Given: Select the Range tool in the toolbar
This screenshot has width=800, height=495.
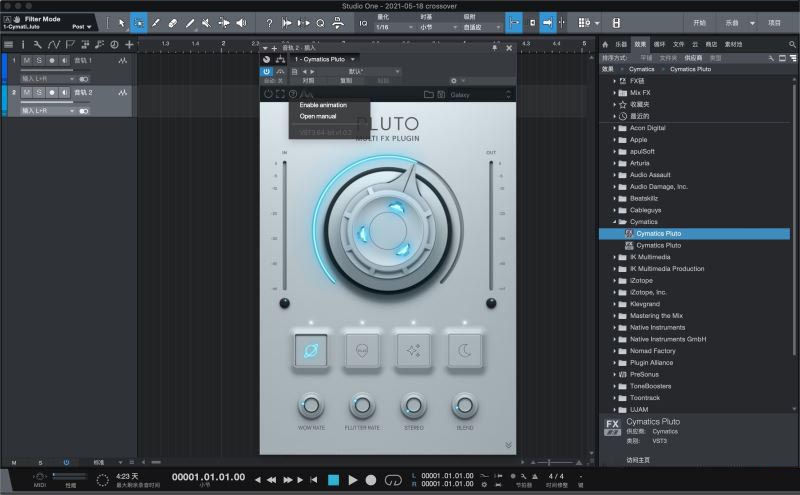Looking at the screenshot, I should [x=138, y=23].
